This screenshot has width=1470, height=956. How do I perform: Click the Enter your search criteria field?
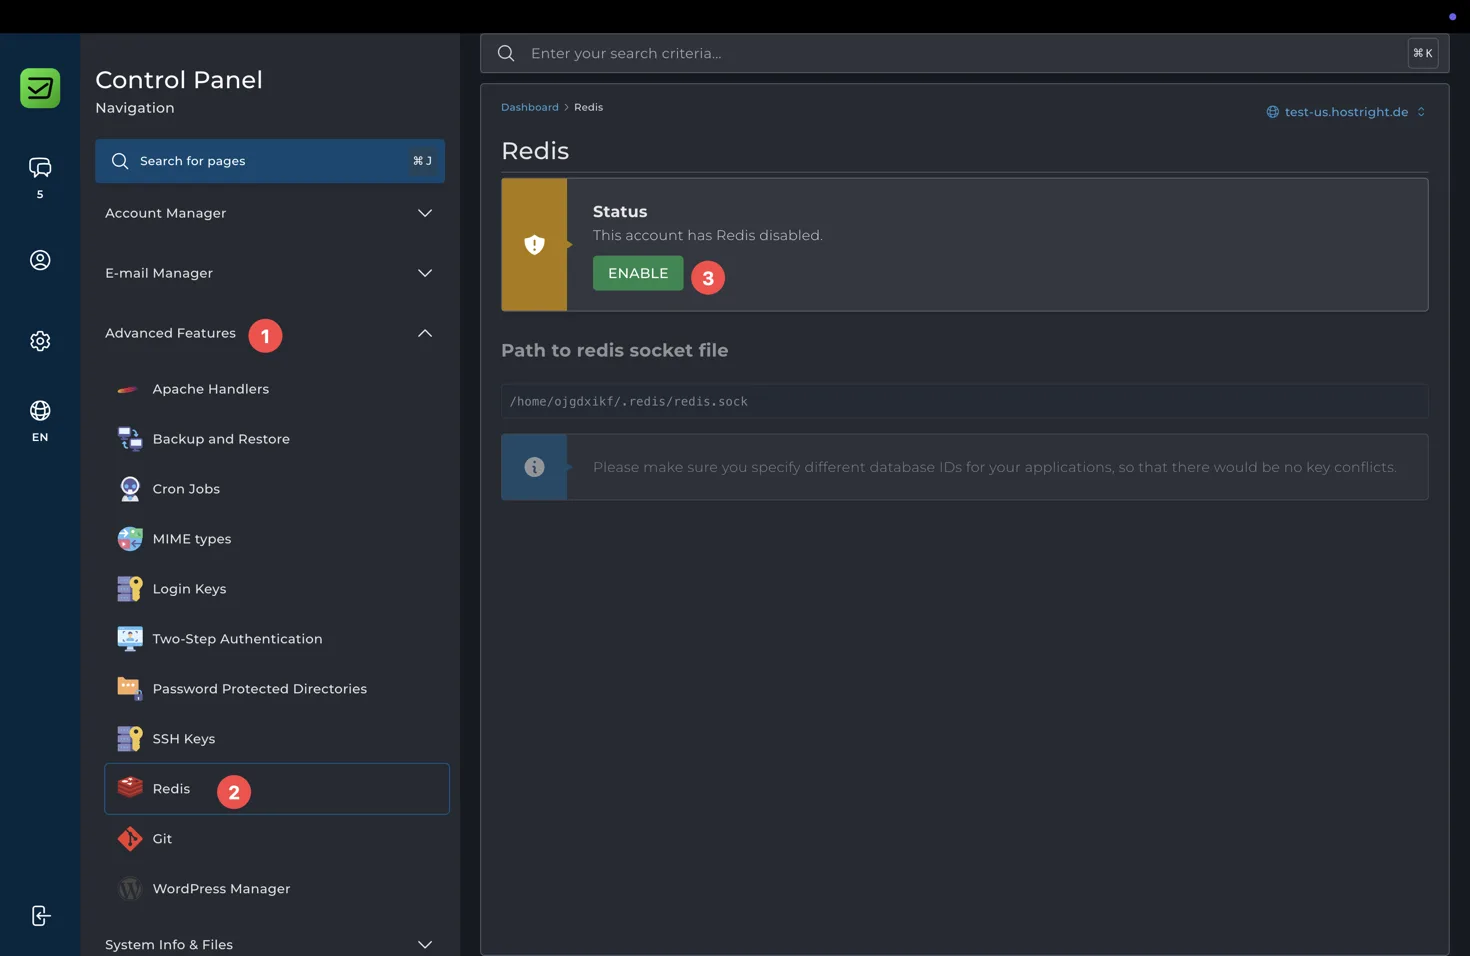964,53
